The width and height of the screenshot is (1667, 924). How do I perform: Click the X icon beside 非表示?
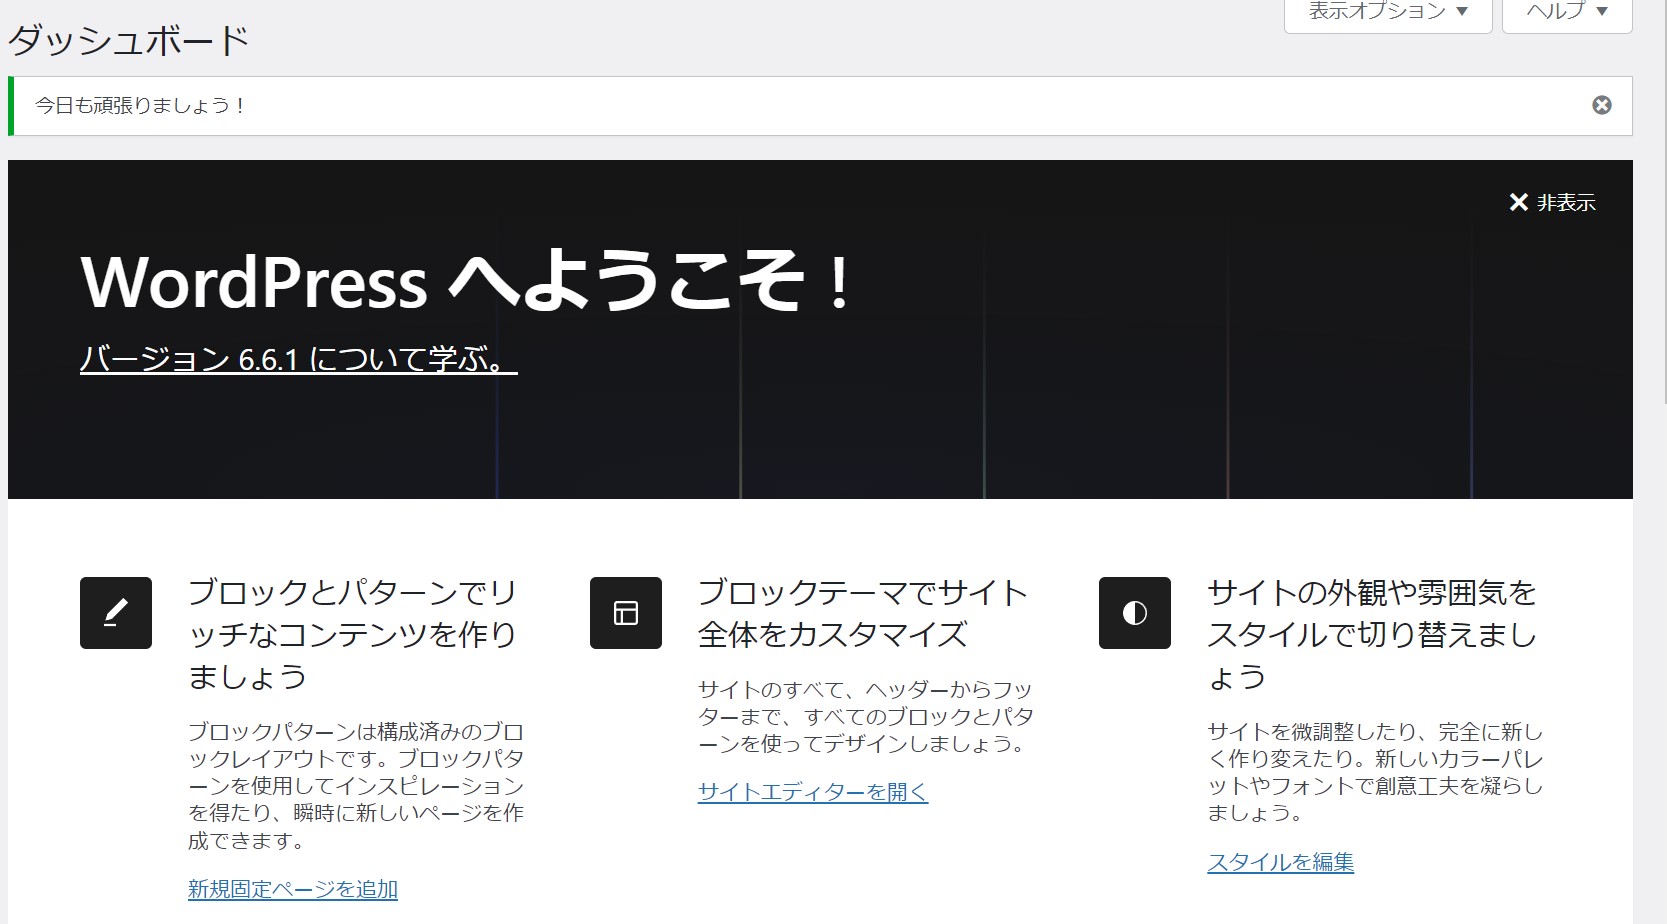(1518, 202)
